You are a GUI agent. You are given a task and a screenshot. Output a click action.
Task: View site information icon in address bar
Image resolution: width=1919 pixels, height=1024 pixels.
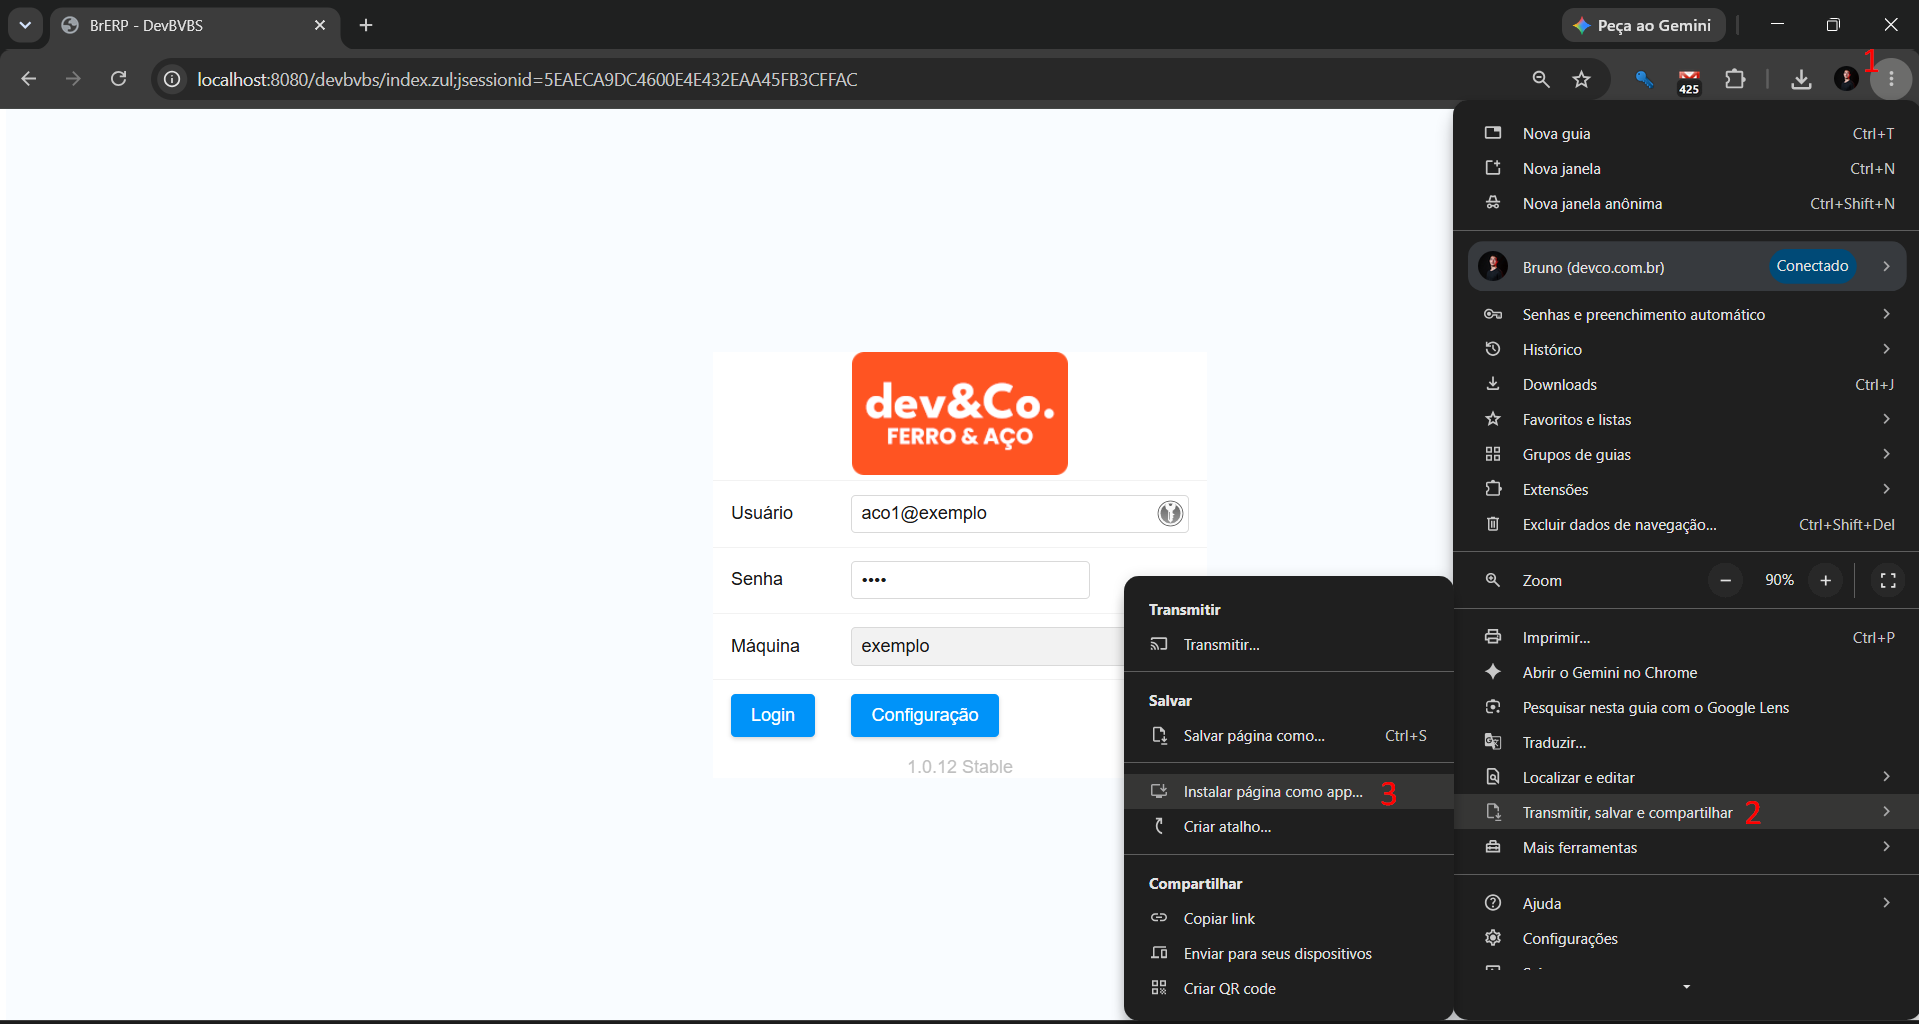tap(172, 79)
